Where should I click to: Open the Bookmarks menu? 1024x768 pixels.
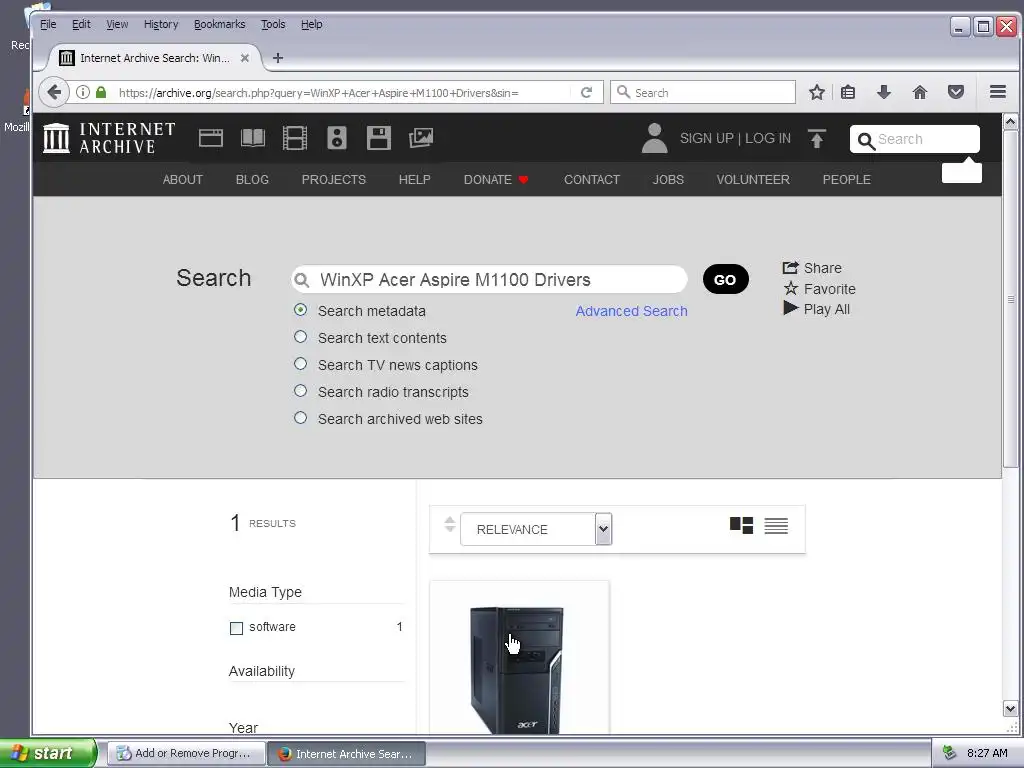click(219, 24)
